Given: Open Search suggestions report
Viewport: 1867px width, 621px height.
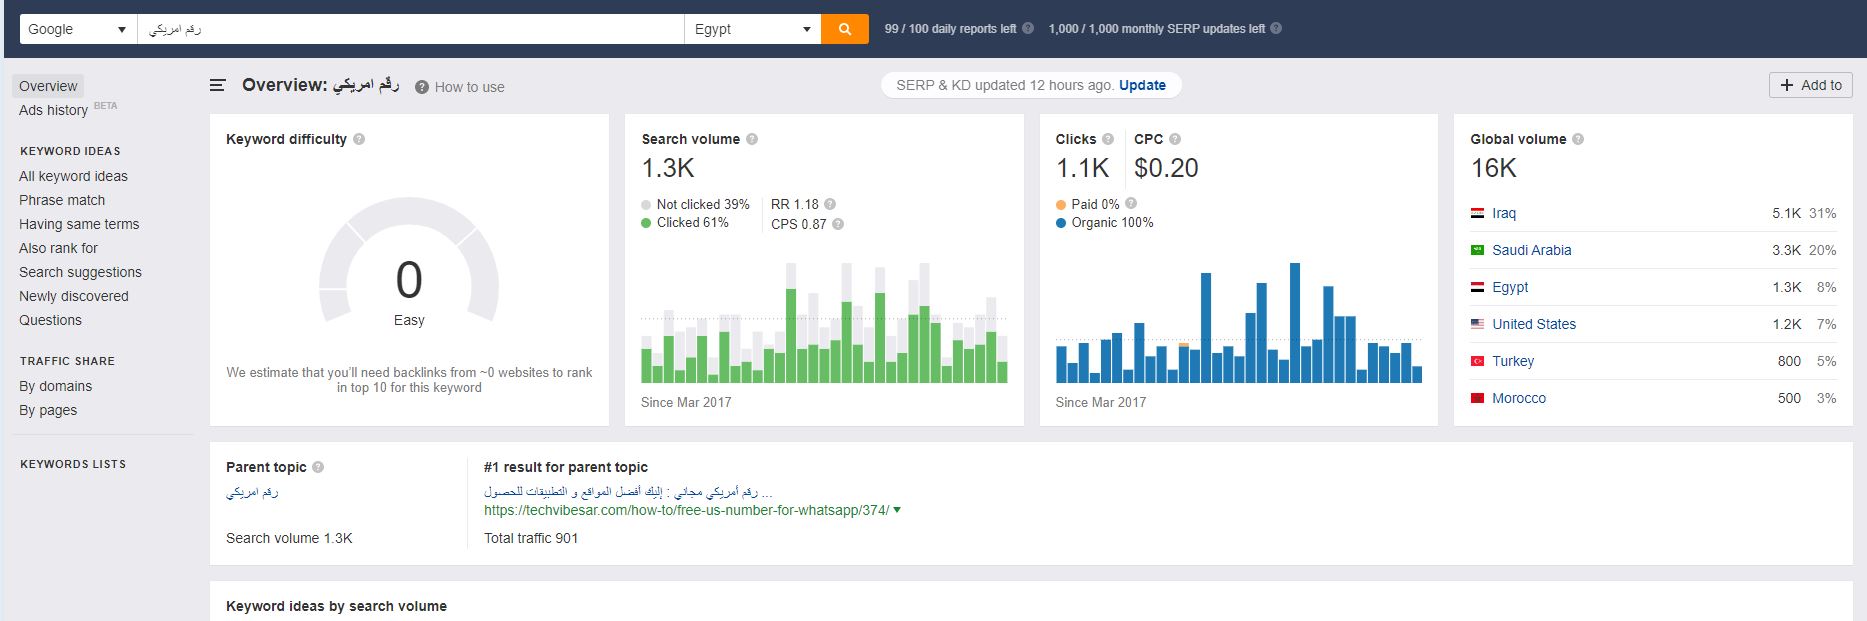Looking at the screenshot, I should pos(80,272).
